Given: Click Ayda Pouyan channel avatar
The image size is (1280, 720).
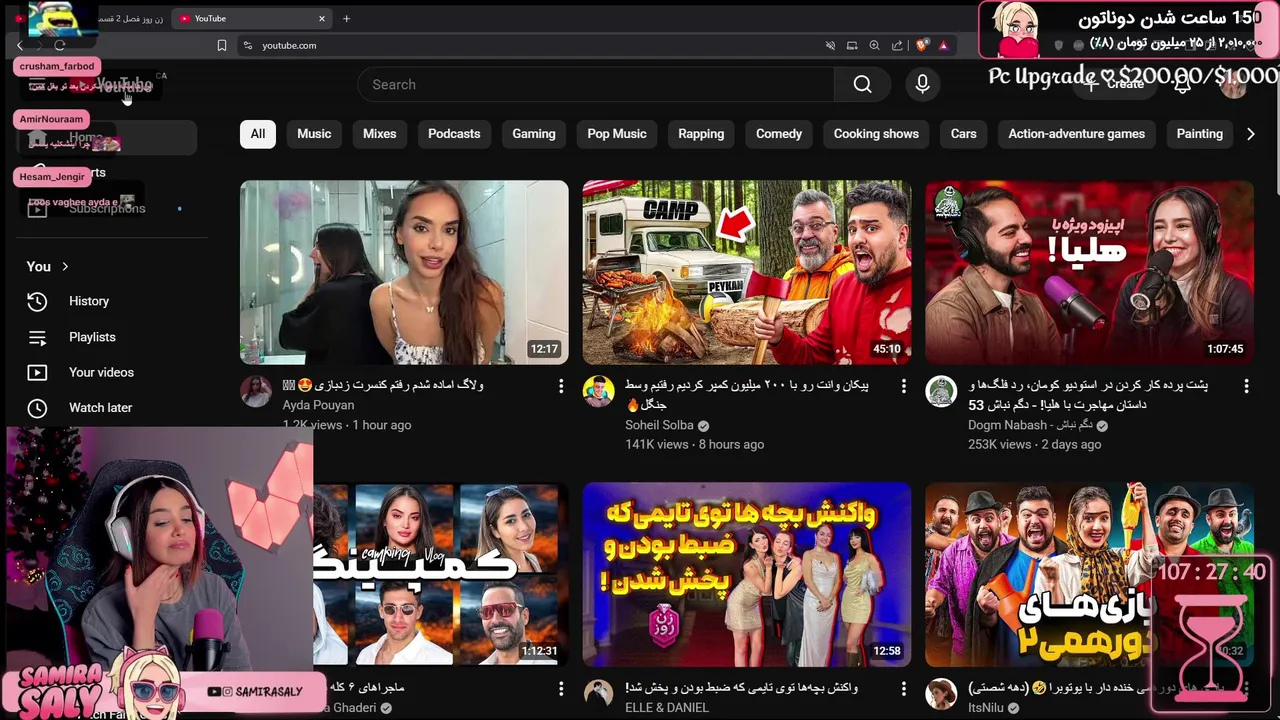Looking at the screenshot, I should (256, 392).
